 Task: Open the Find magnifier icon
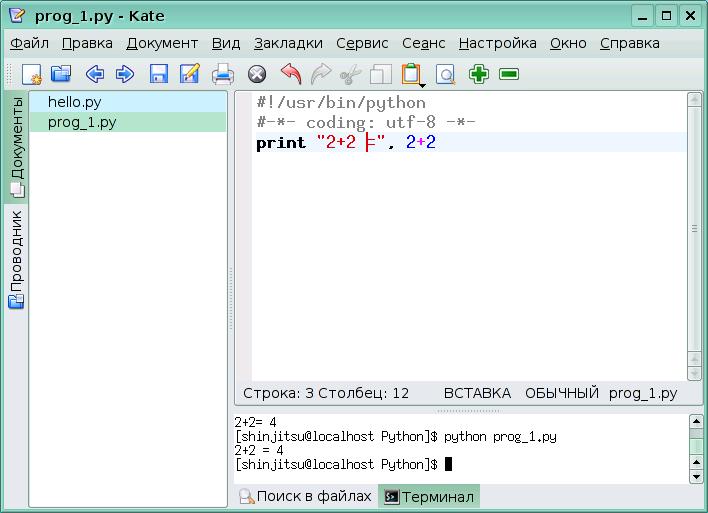pos(445,74)
